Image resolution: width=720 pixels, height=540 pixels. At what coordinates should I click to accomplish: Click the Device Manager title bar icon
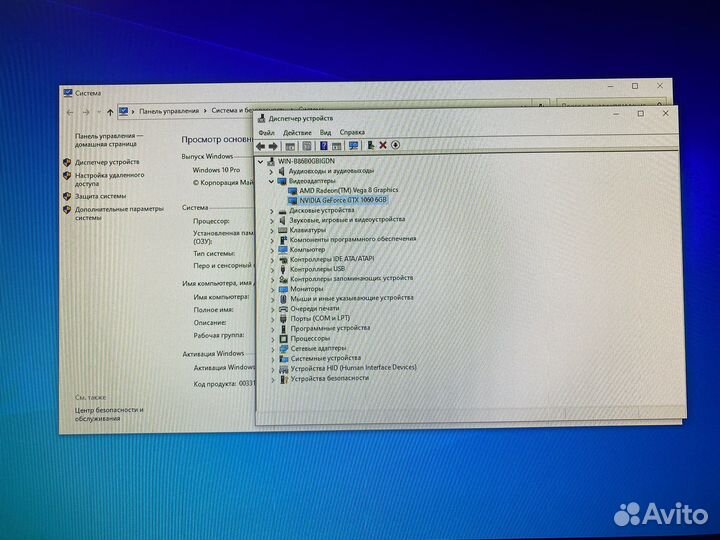pyautogui.click(x=261, y=118)
